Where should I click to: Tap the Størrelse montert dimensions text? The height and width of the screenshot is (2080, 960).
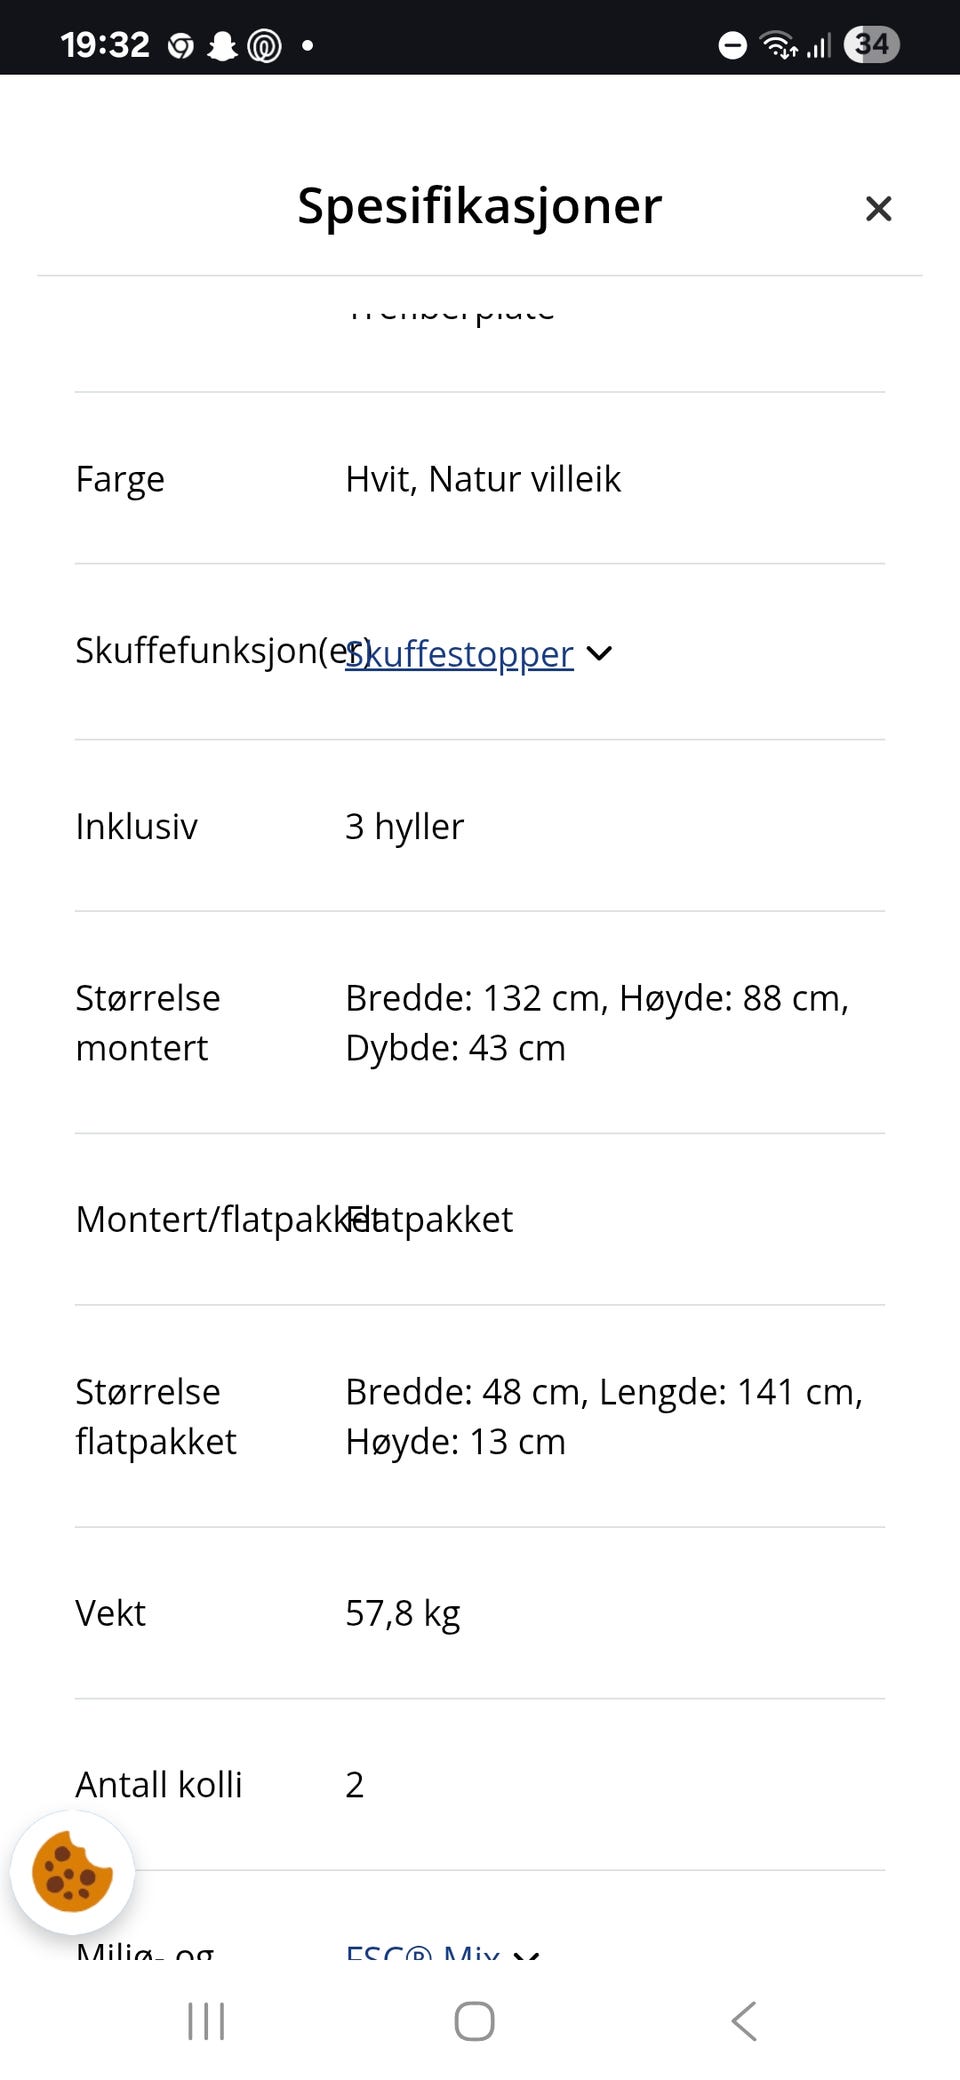[x=597, y=1022]
